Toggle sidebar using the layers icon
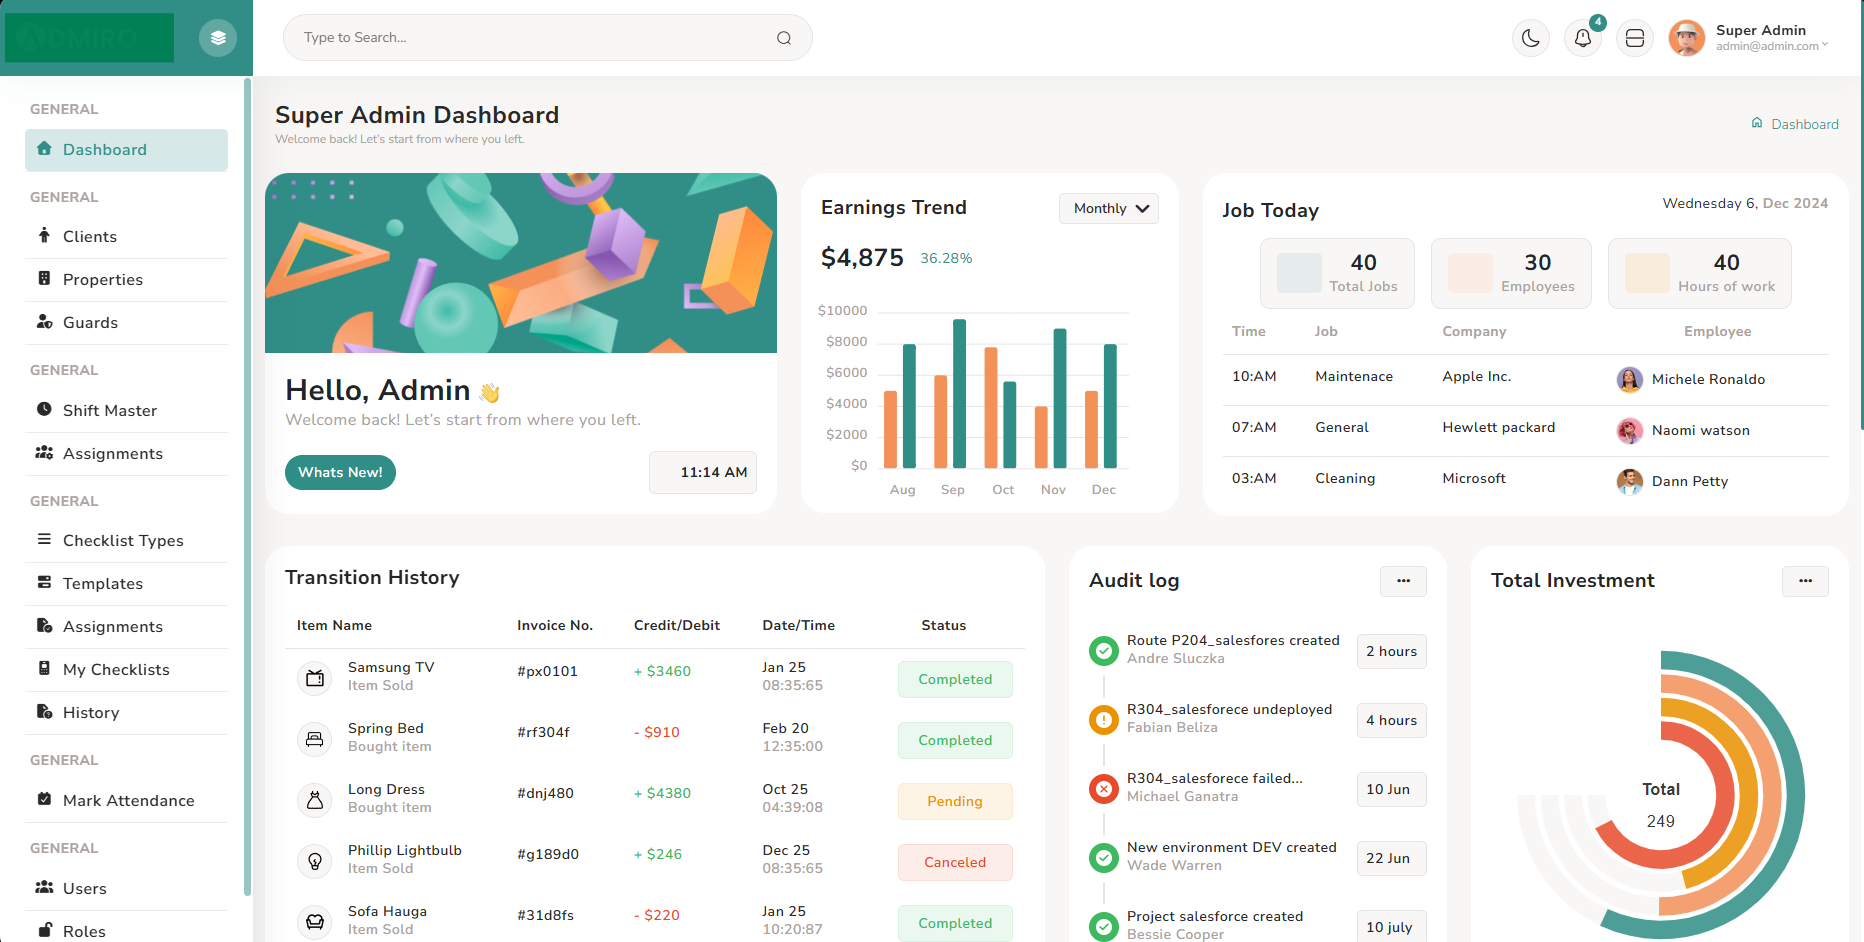The height and width of the screenshot is (942, 1864). pos(218,38)
